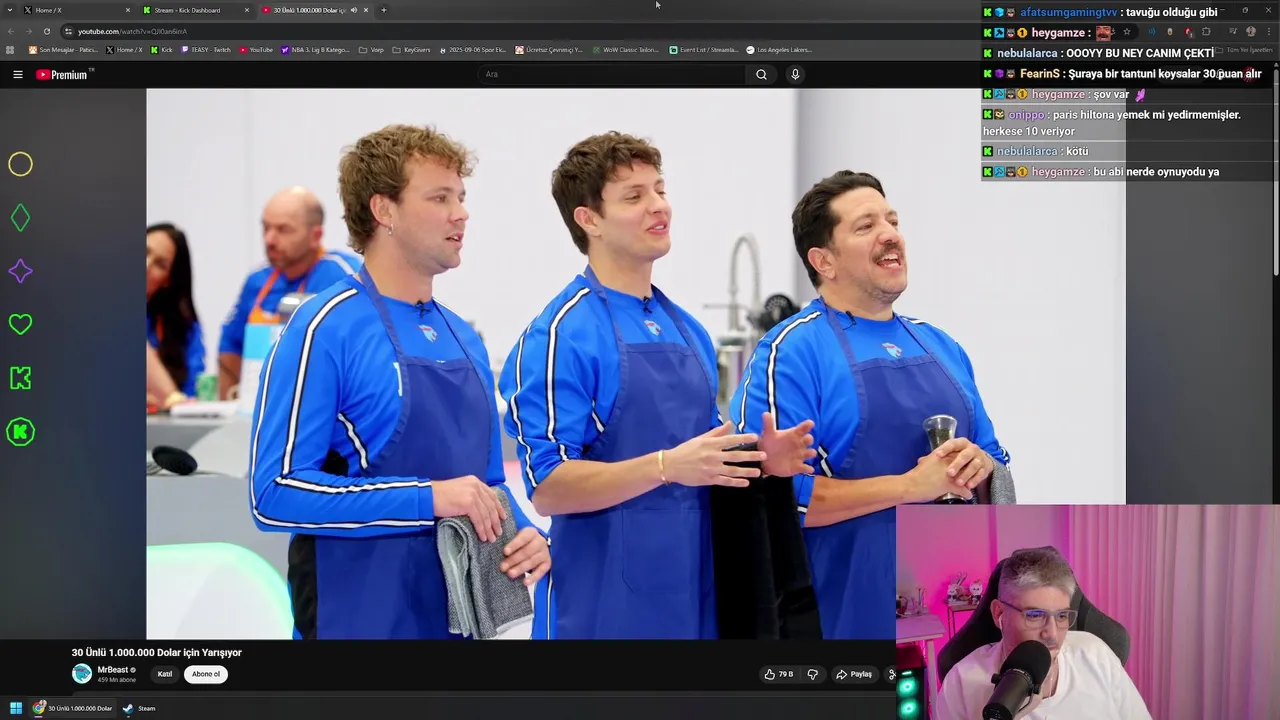Open the MrBeast channel avatar

[x=82, y=673]
